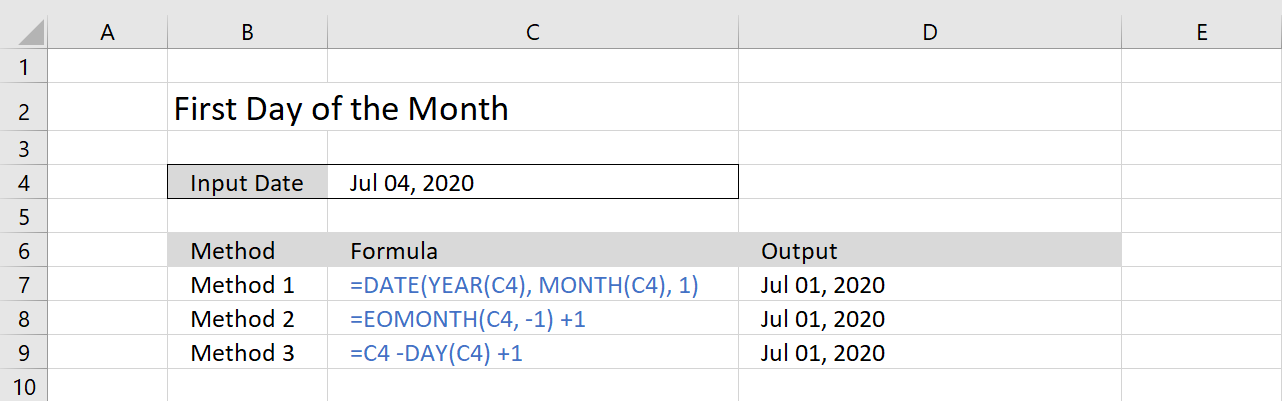Select the C4 -DAY(C4) formula cell

point(532,353)
